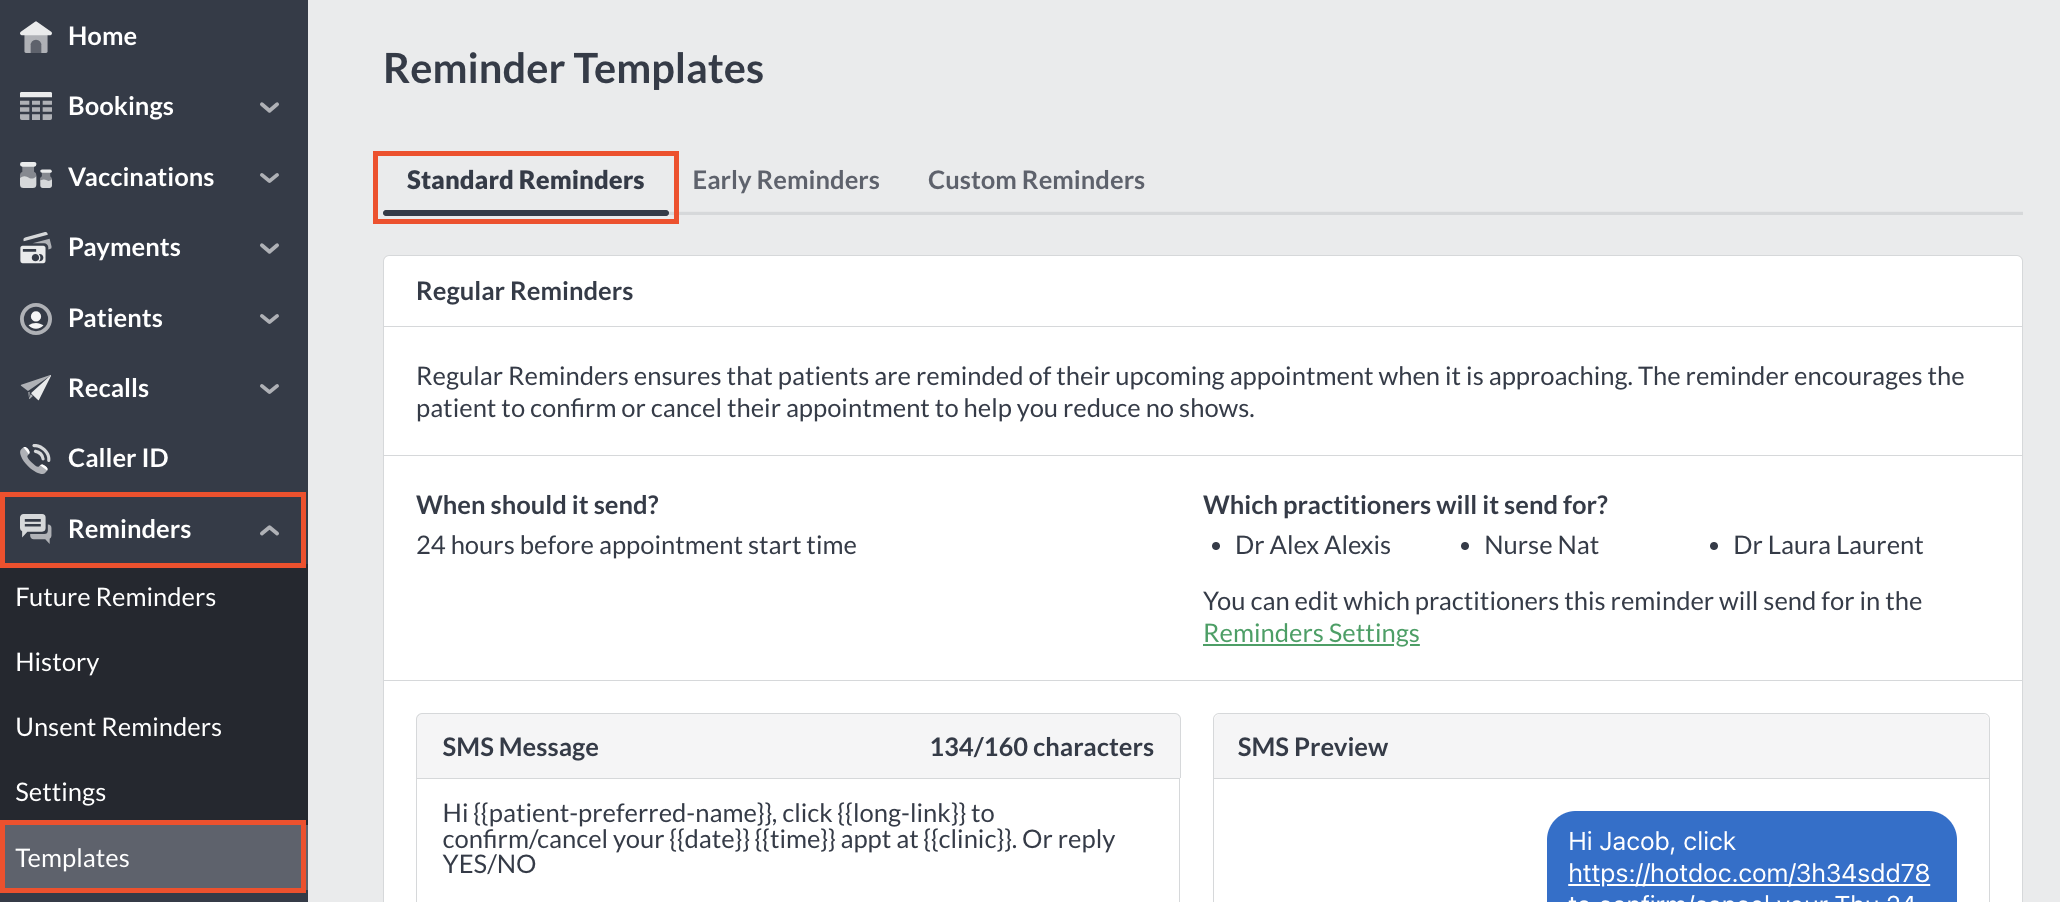
Task: Open Future Reminders from the sidebar
Action: pos(115,596)
